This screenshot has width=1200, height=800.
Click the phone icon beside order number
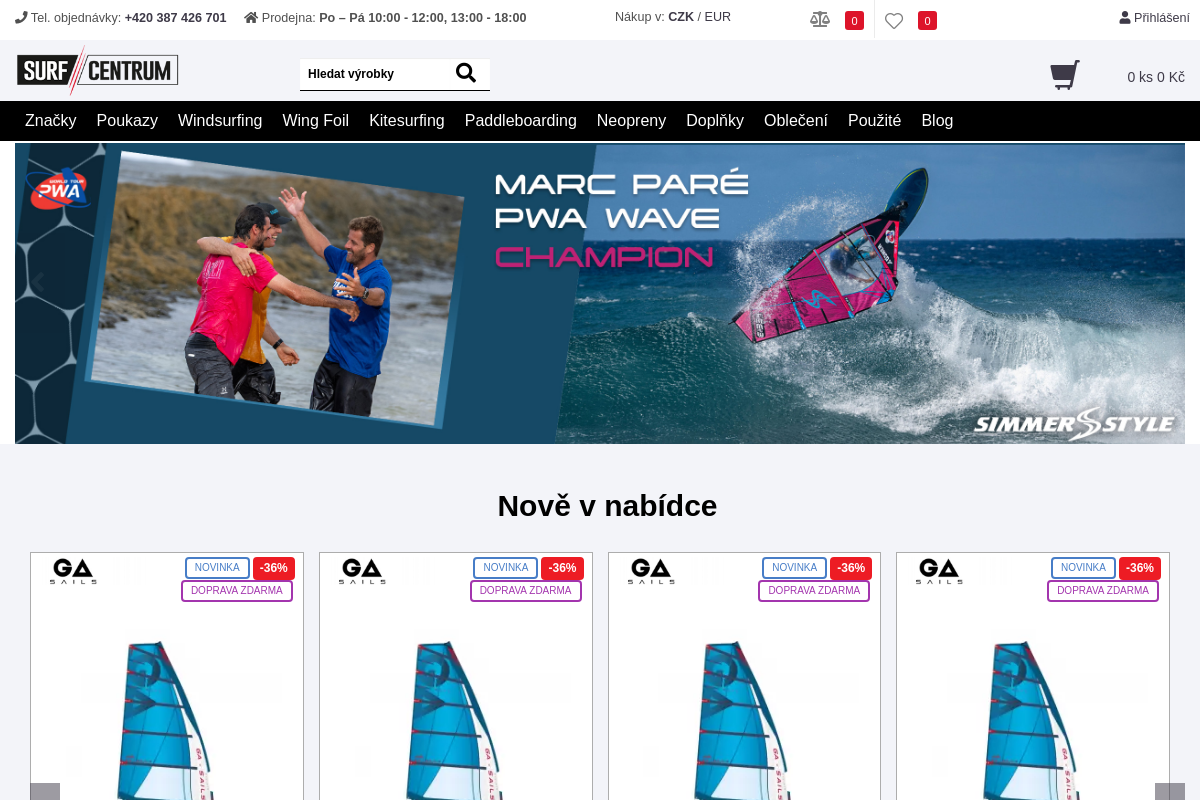point(21,17)
